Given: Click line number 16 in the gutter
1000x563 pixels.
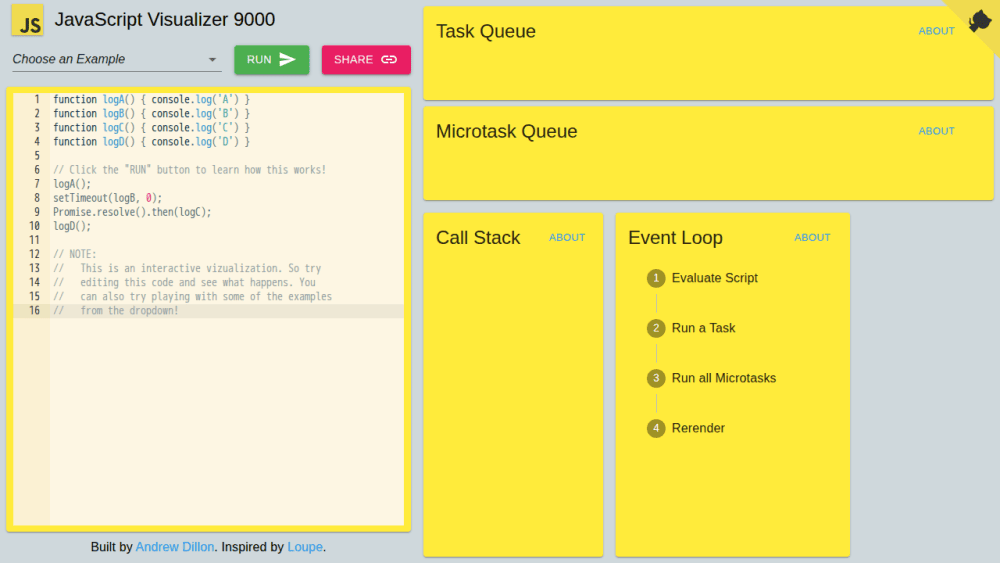Looking at the screenshot, I should tap(34, 311).
